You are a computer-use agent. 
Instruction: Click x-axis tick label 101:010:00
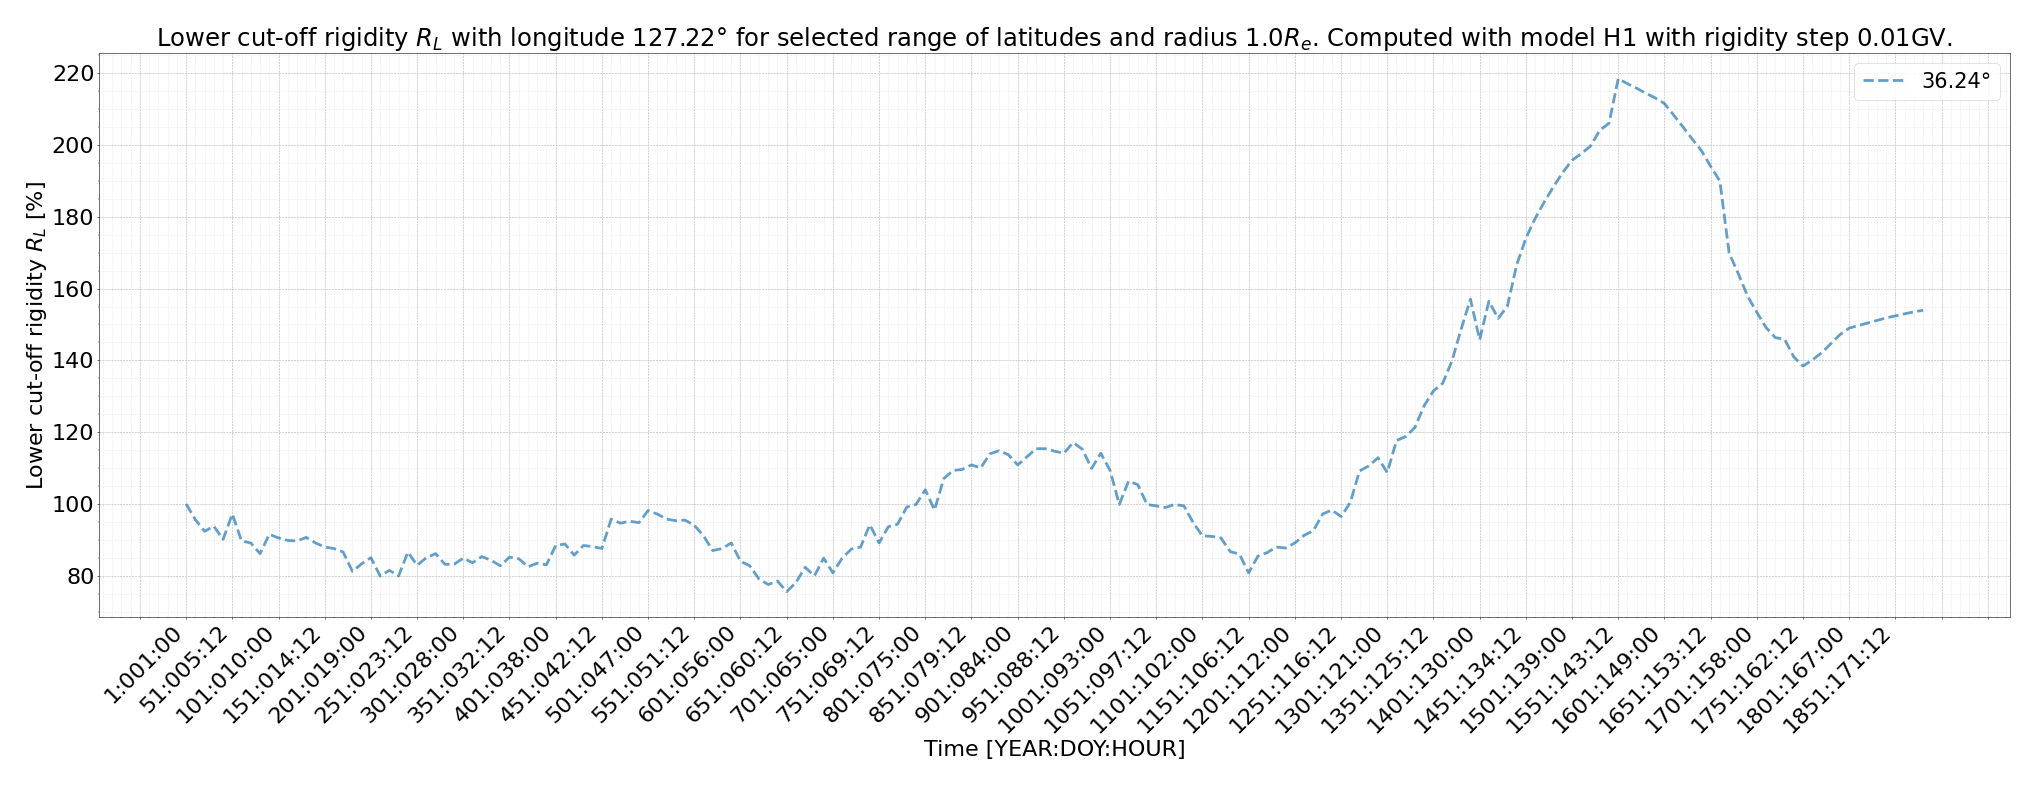pyautogui.click(x=226, y=675)
